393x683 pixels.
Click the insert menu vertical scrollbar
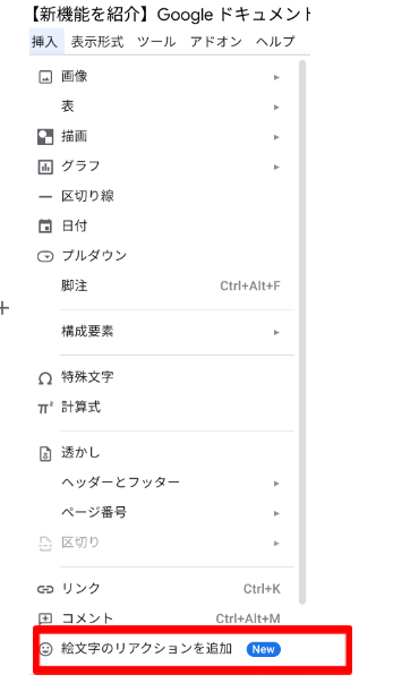[302, 332]
